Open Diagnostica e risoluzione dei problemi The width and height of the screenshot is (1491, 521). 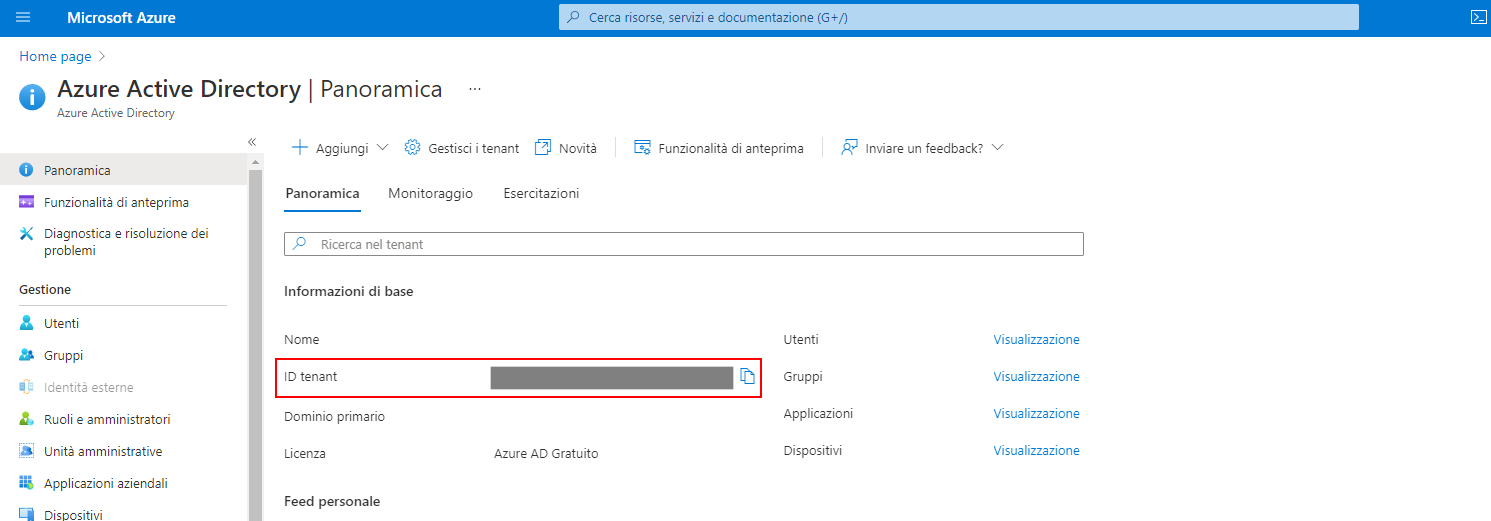pos(125,242)
